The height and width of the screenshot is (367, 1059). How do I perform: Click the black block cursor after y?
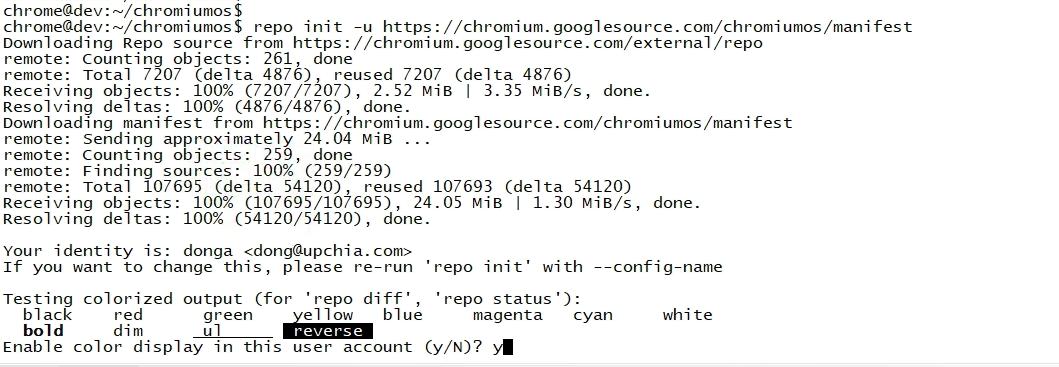click(509, 347)
